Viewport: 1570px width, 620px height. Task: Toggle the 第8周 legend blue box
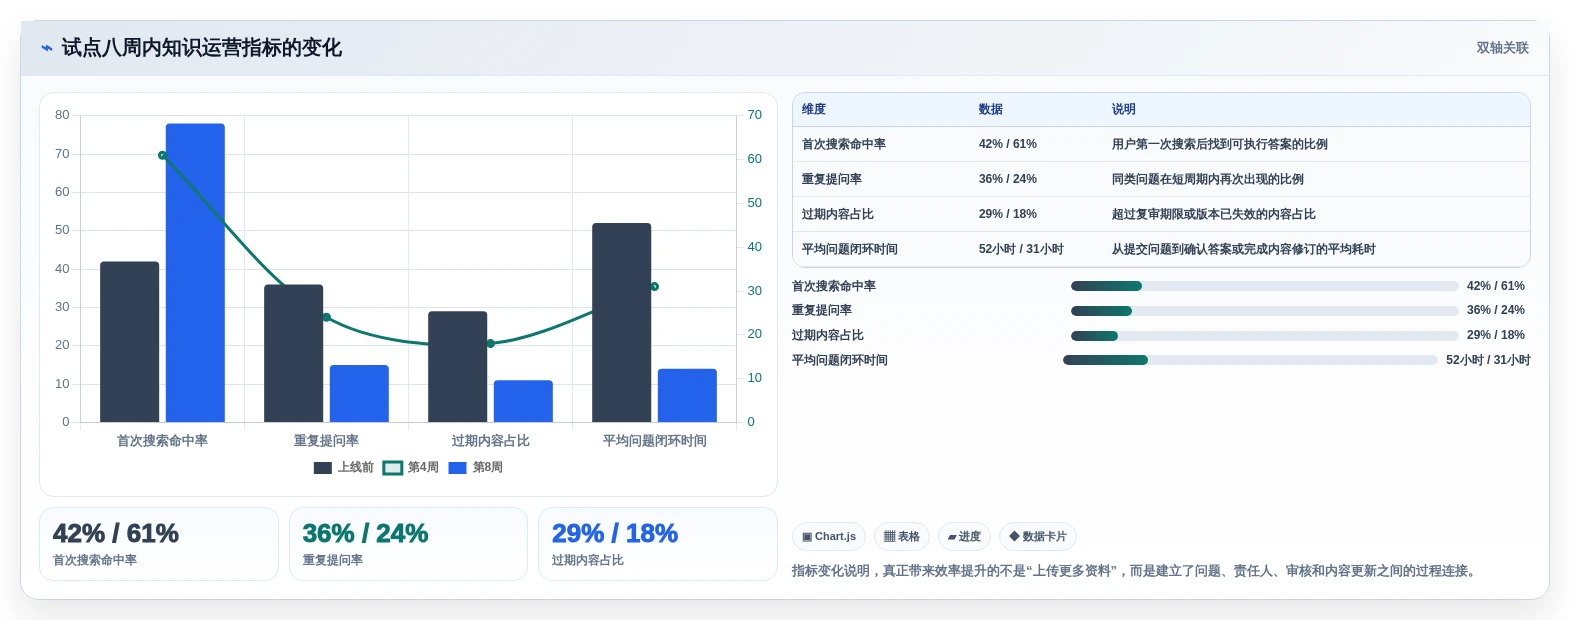(458, 468)
